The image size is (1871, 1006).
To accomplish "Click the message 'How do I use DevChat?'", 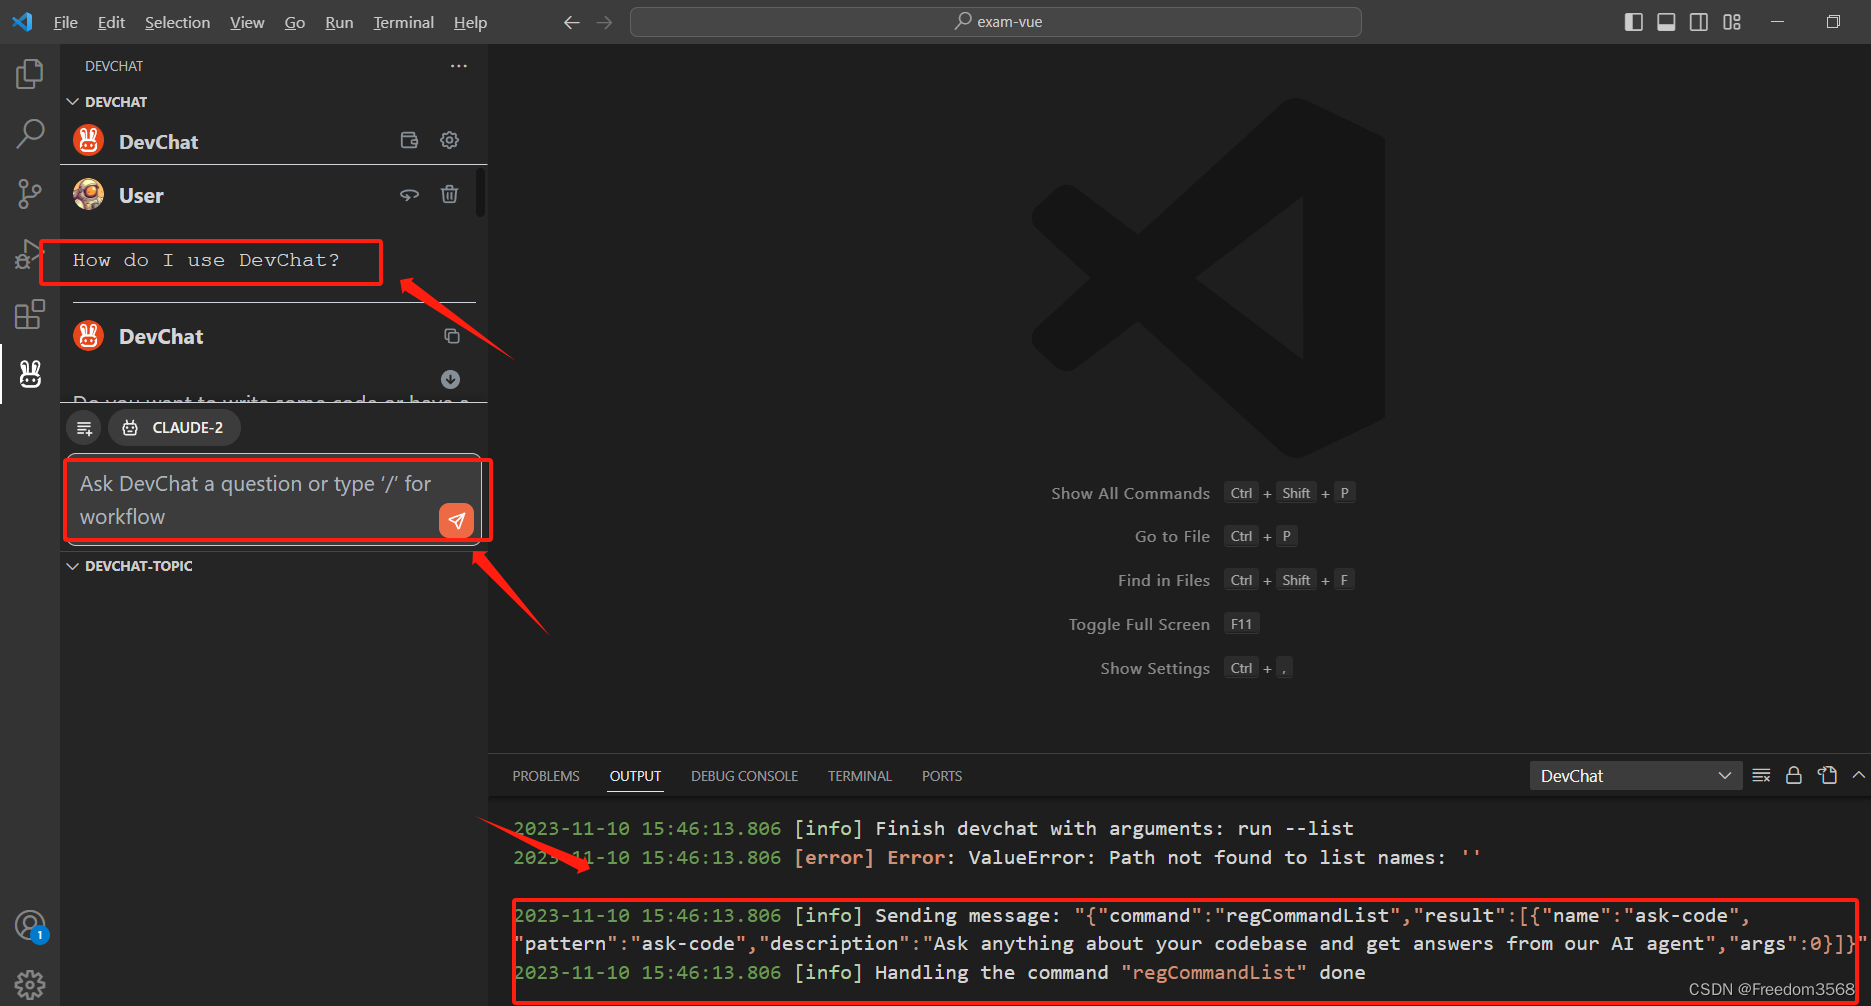I will pyautogui.click(x=206, y=260).
